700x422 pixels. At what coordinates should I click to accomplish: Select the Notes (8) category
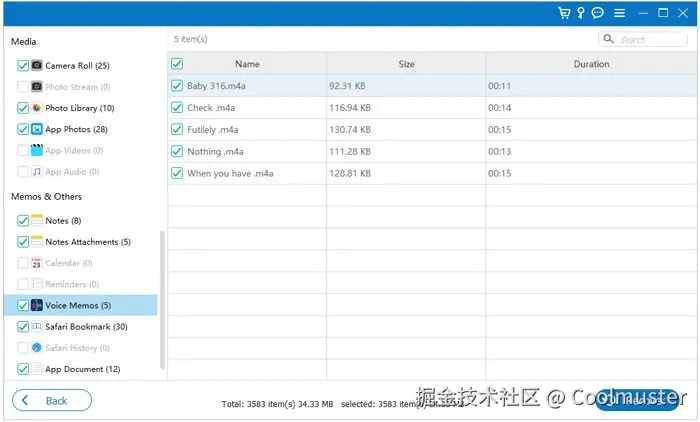pos(63,221)
